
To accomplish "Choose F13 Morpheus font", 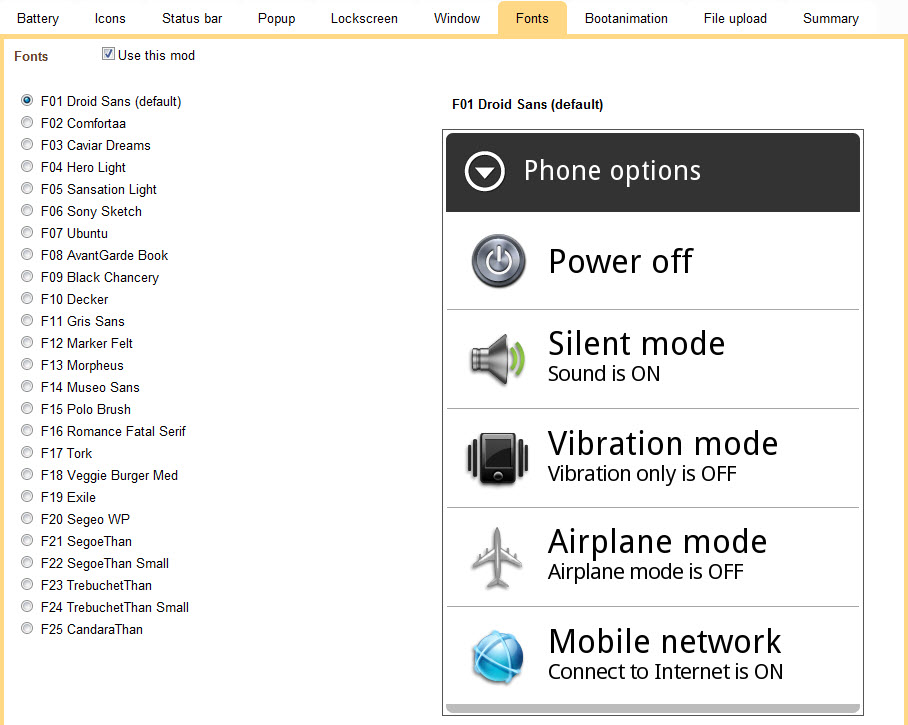I will click(27, 364).
